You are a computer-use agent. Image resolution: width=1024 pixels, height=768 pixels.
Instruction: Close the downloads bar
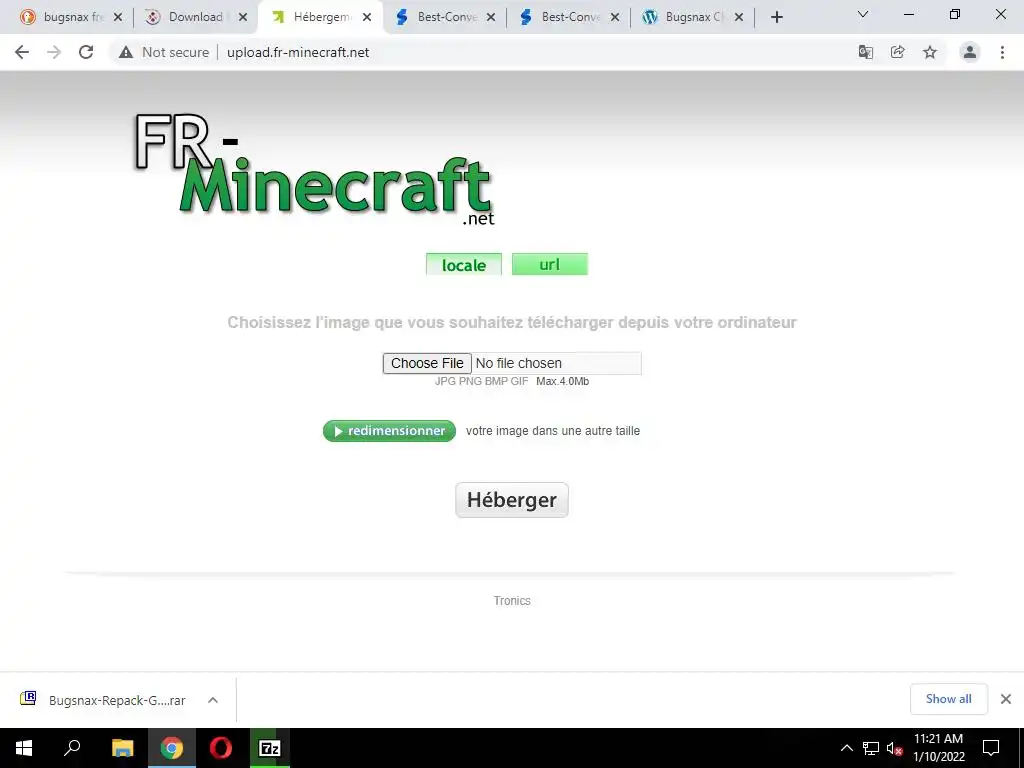tap(1006, 699)
